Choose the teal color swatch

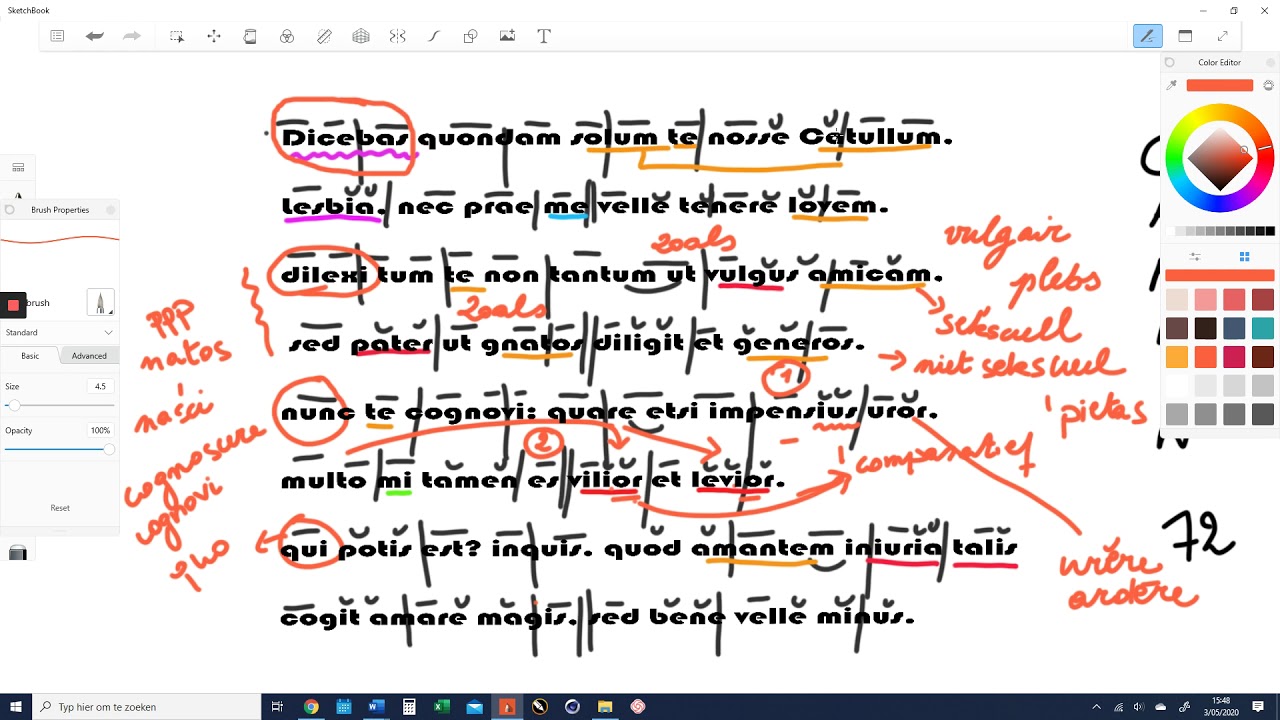pyautogui.click(x=1263, y=328)
